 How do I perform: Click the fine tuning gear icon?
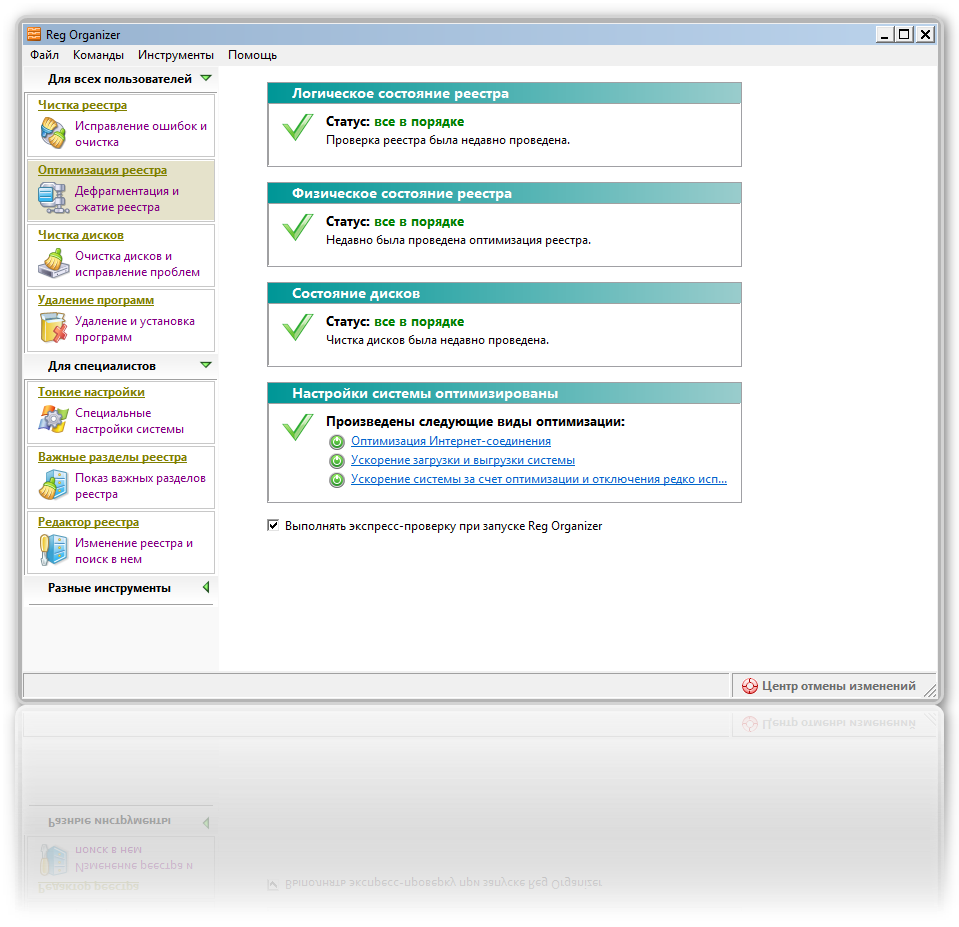point(53,420)
